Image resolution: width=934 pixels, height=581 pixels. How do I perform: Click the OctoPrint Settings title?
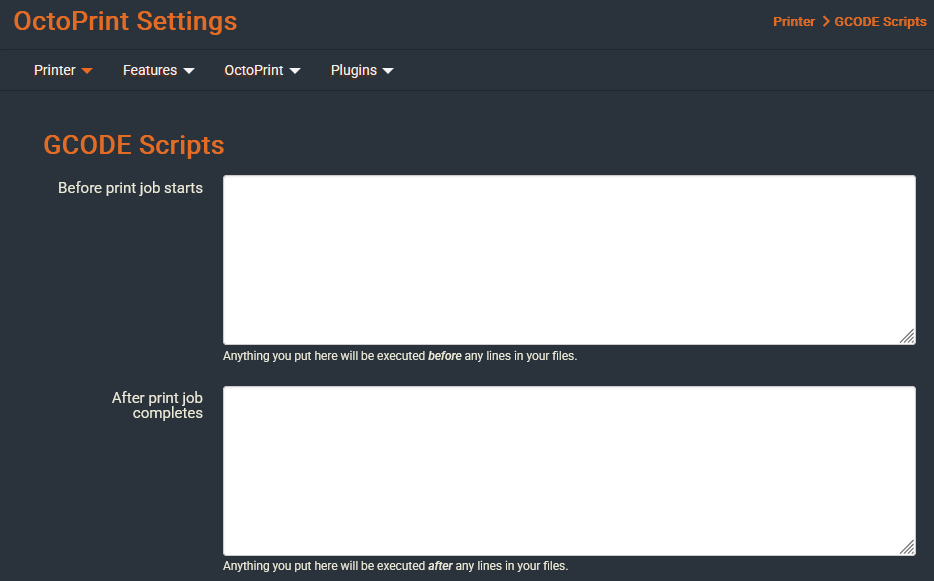point(125,21)
